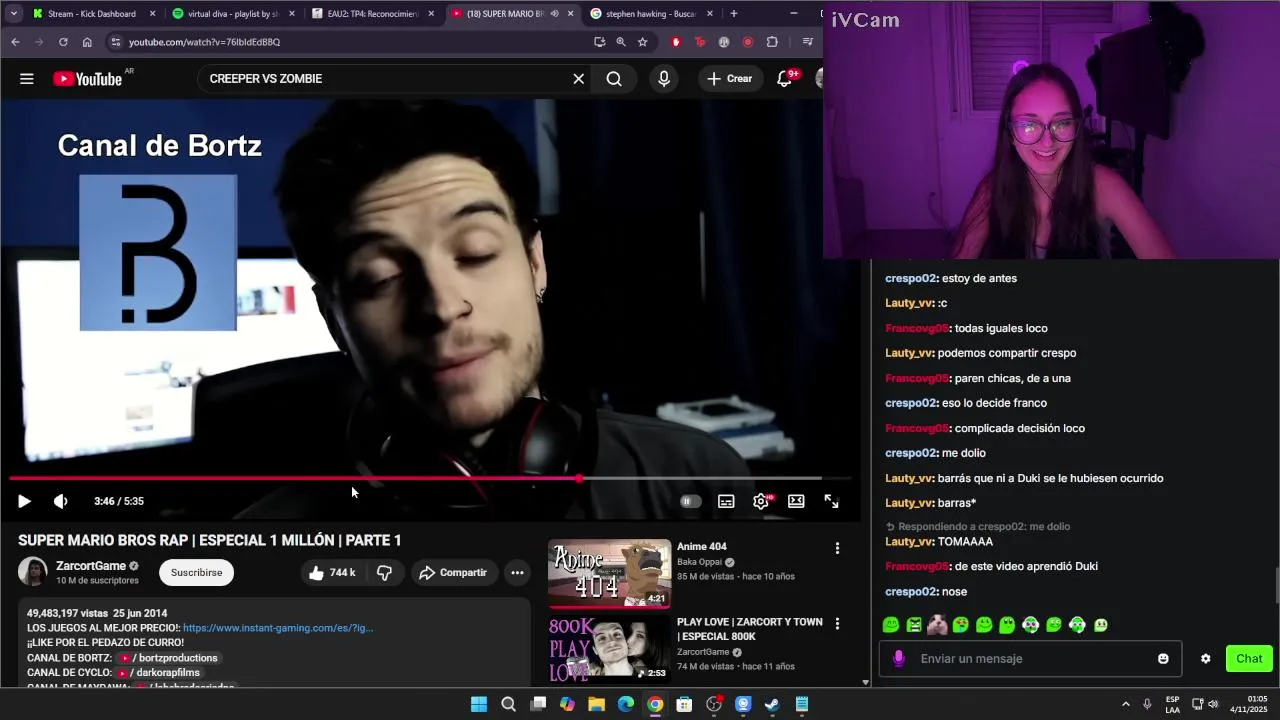Open video player settings gear
Image resolution: width=1280 pixels, height=720 pixels.
[x=761, y=501]
